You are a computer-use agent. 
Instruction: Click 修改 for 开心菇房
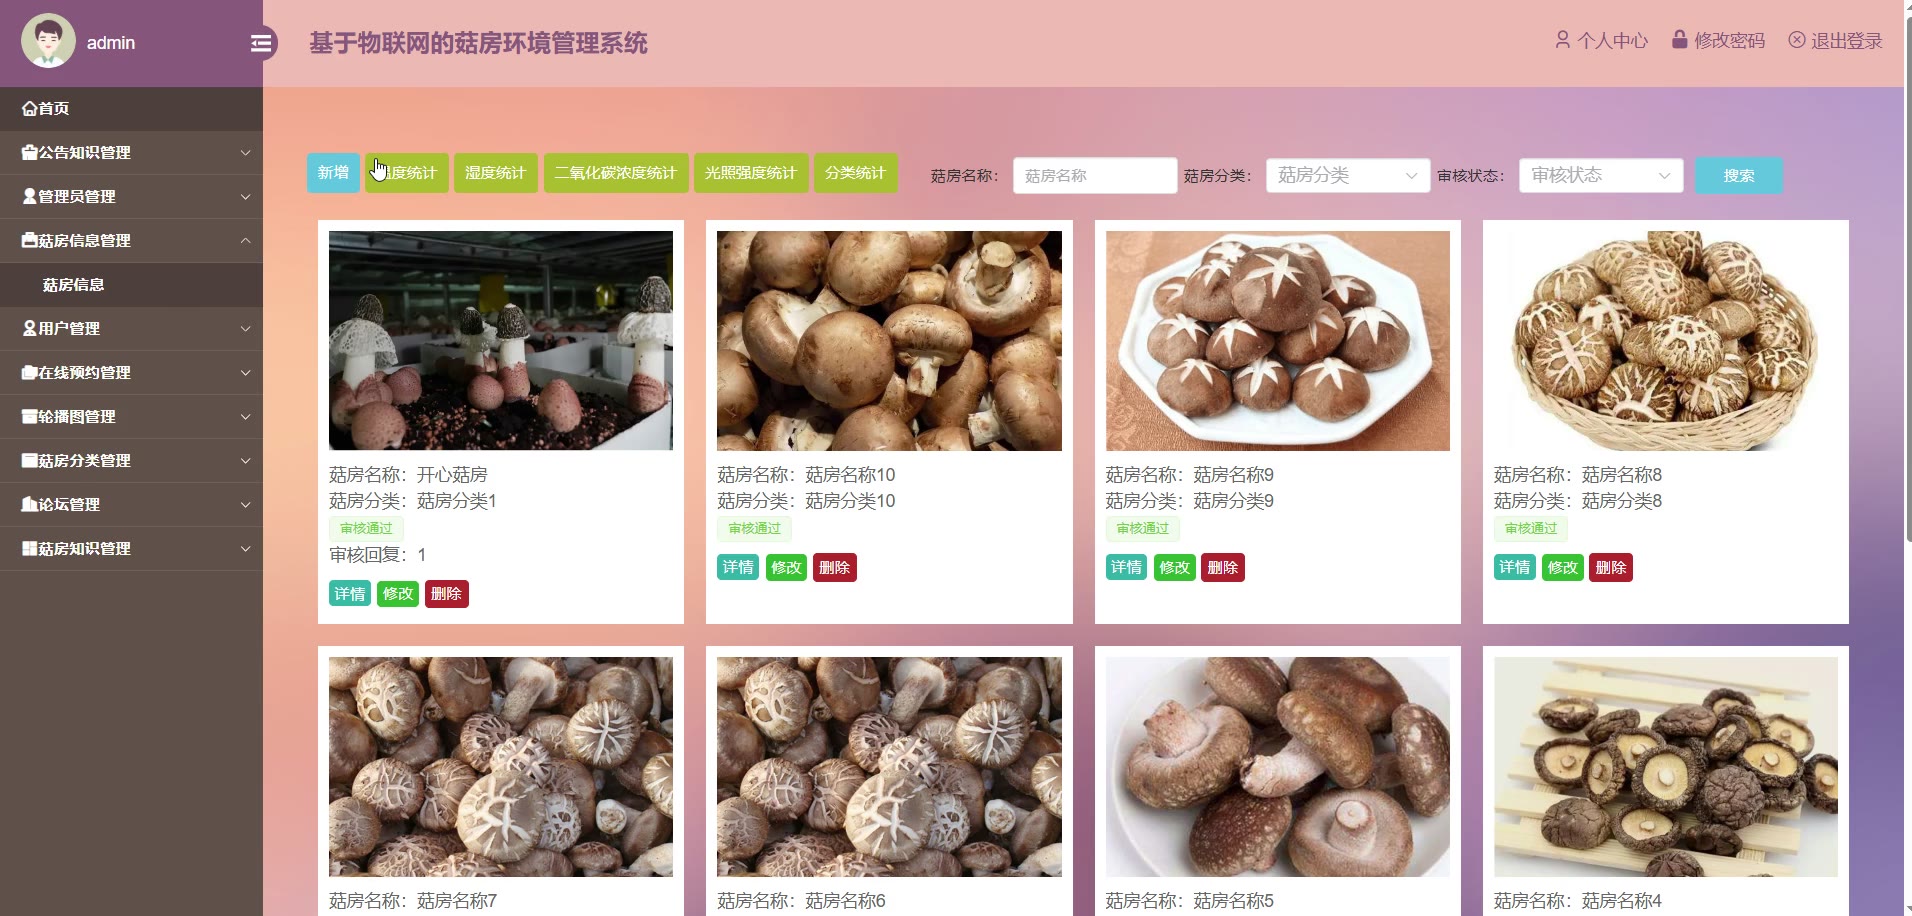[x=398, y=594]
